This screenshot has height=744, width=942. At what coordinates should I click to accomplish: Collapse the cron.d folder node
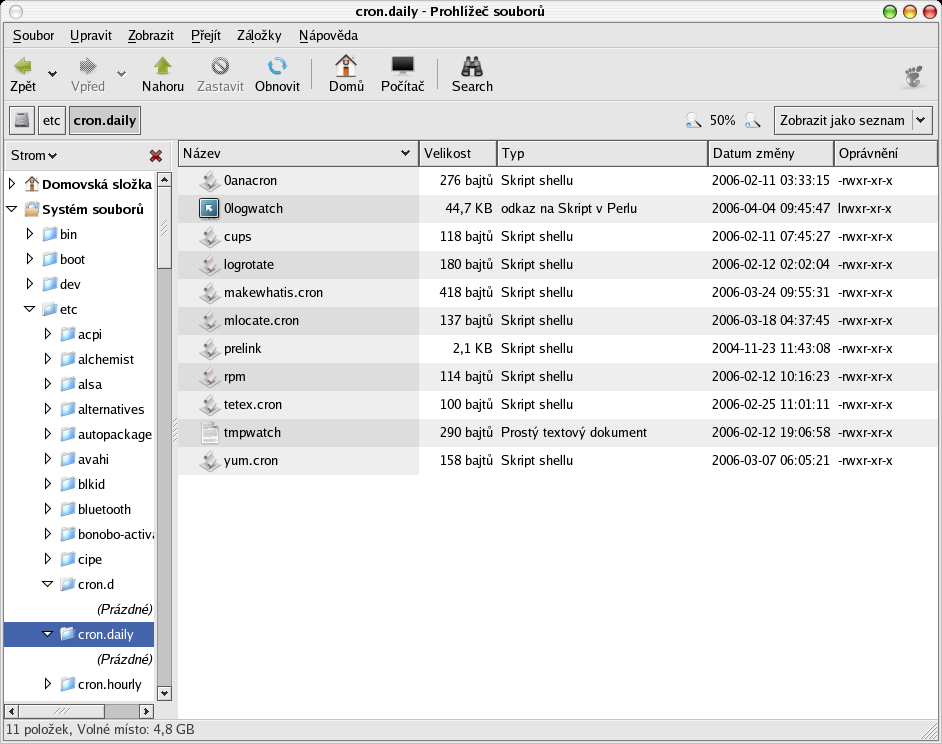[x=47, y=584]
